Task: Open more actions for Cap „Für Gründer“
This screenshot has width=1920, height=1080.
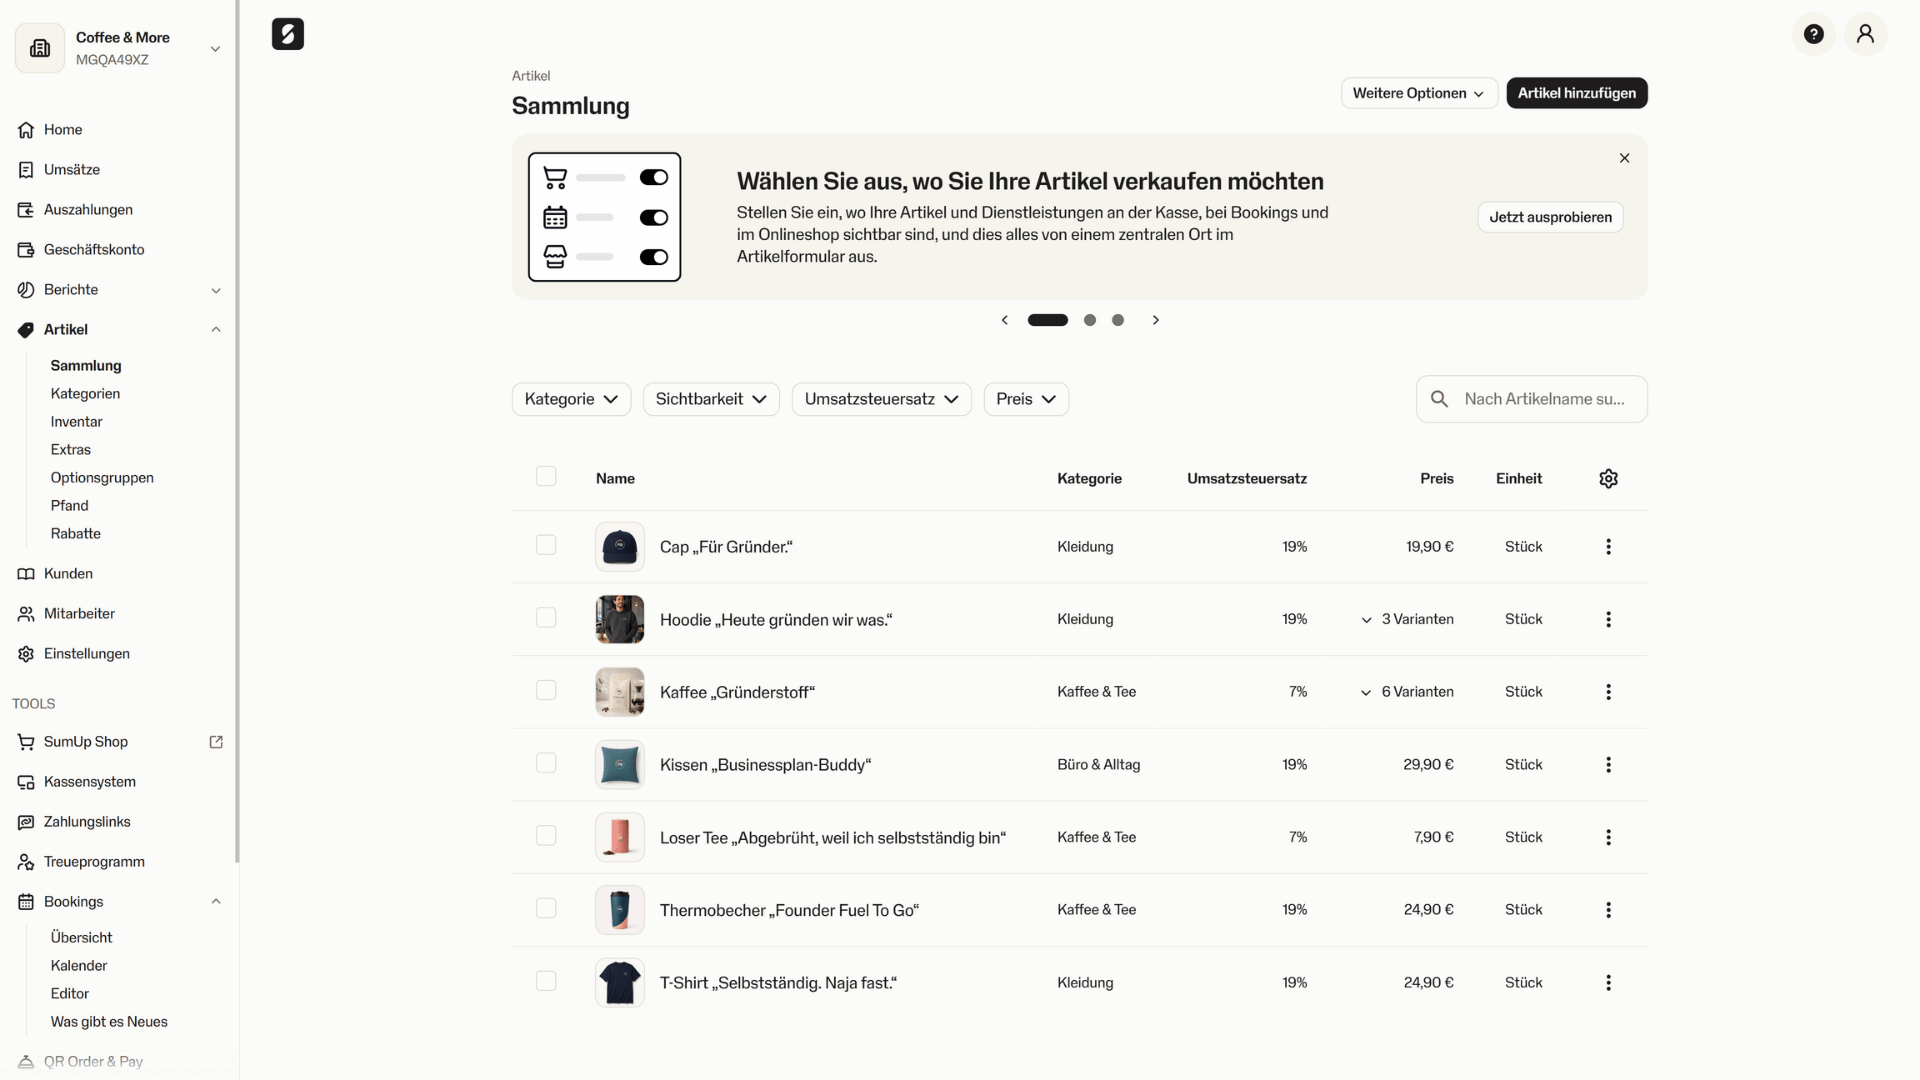Action: (1608, 547)
